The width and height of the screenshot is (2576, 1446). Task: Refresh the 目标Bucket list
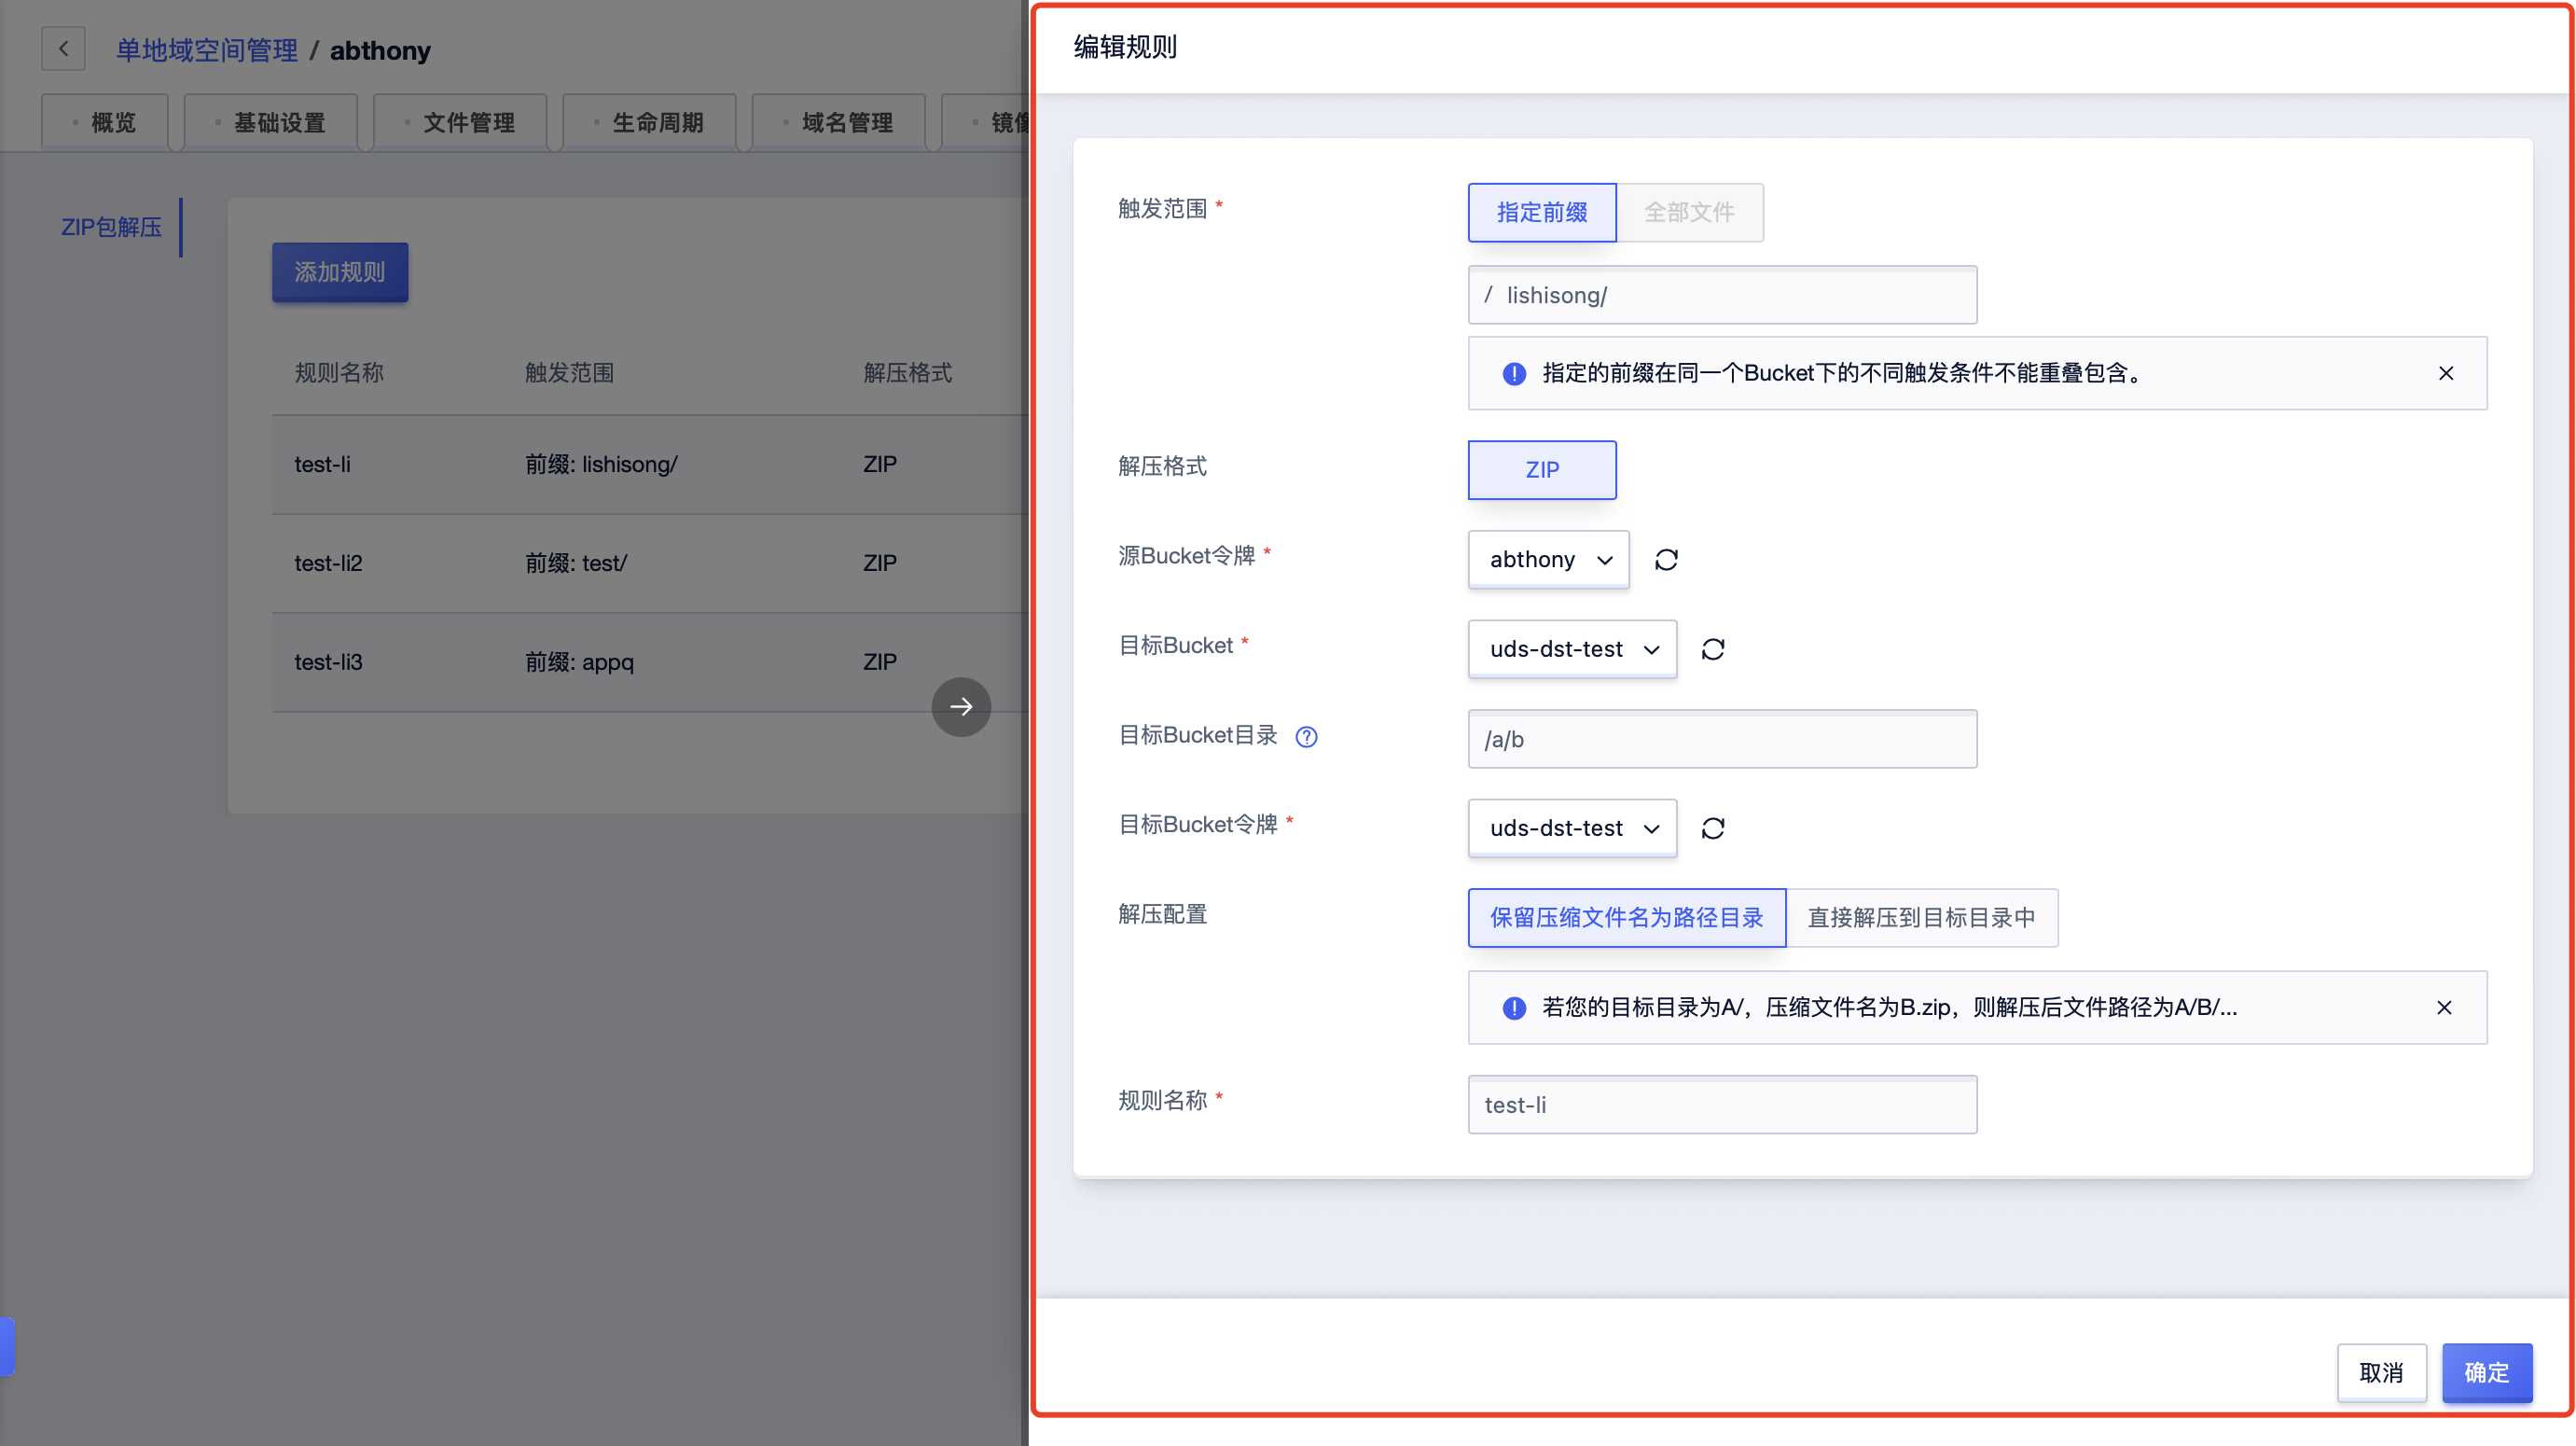click(x=1712, y=650)
